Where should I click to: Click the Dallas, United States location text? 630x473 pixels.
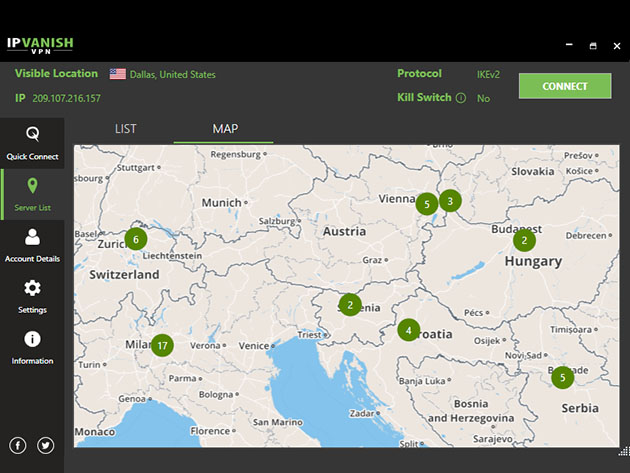pos(172,74)
